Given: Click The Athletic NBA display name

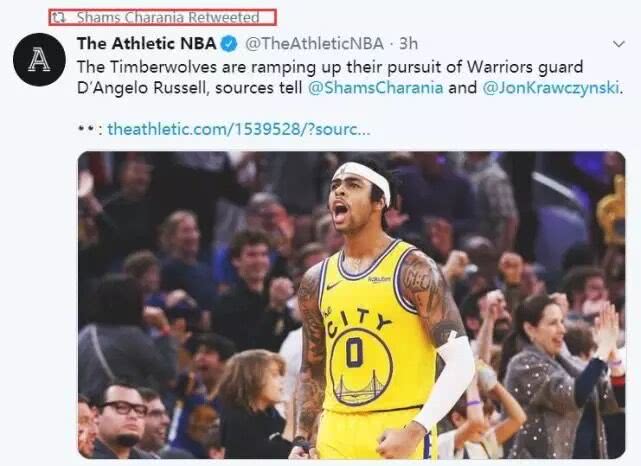Looking at the screenshot, I should [146, 43].
